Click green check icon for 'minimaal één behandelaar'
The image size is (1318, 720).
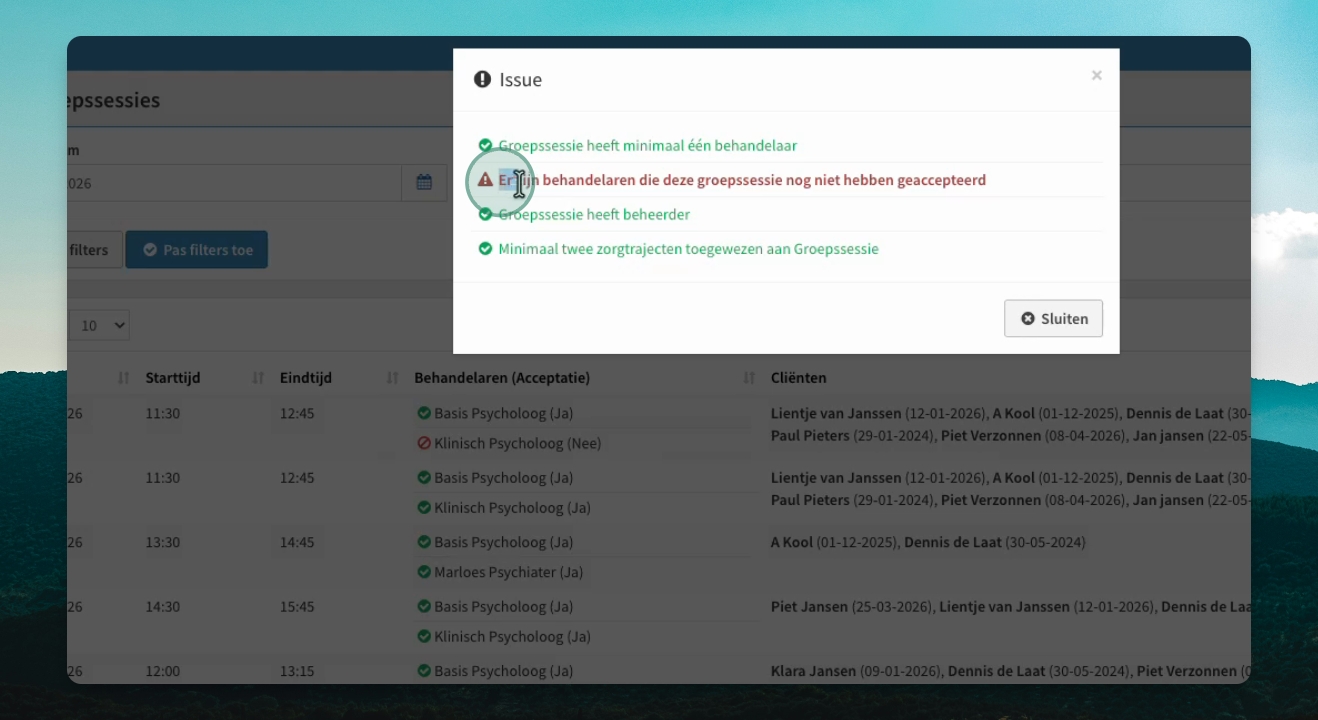click(x=485, y=145)
